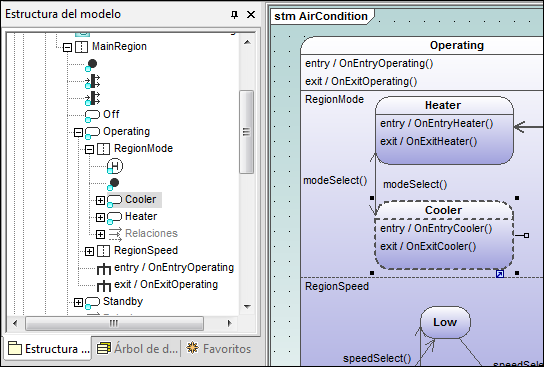544x367 pixels.
Task: Select the Heater item in model tree
Action: [141, 216]
